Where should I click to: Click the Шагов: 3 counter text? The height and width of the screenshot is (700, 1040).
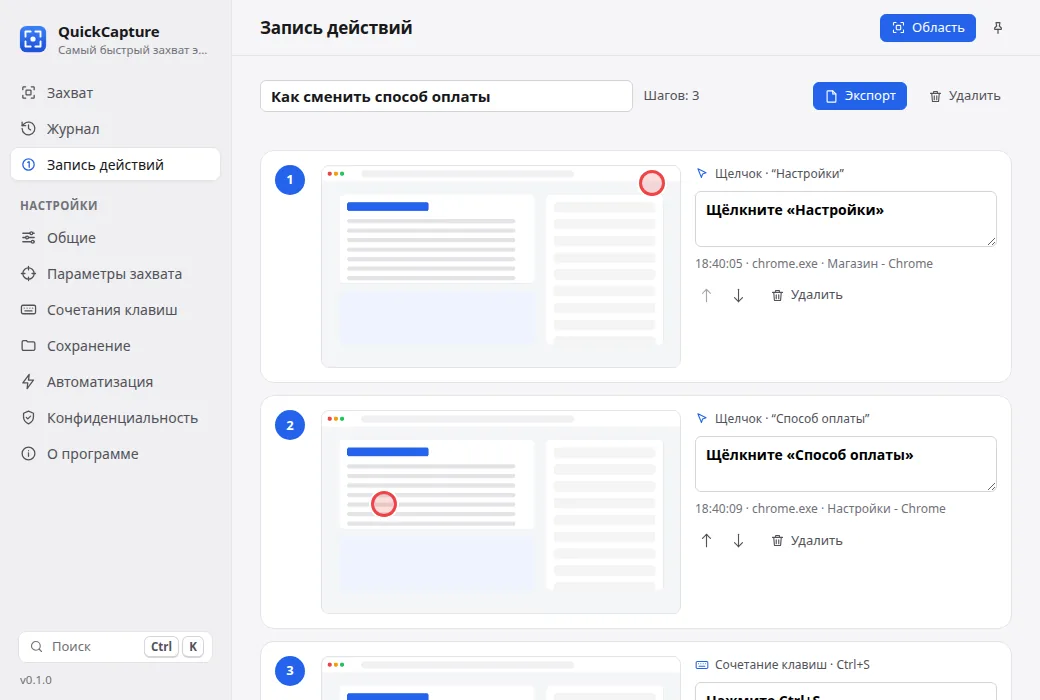tap(671, 96)
